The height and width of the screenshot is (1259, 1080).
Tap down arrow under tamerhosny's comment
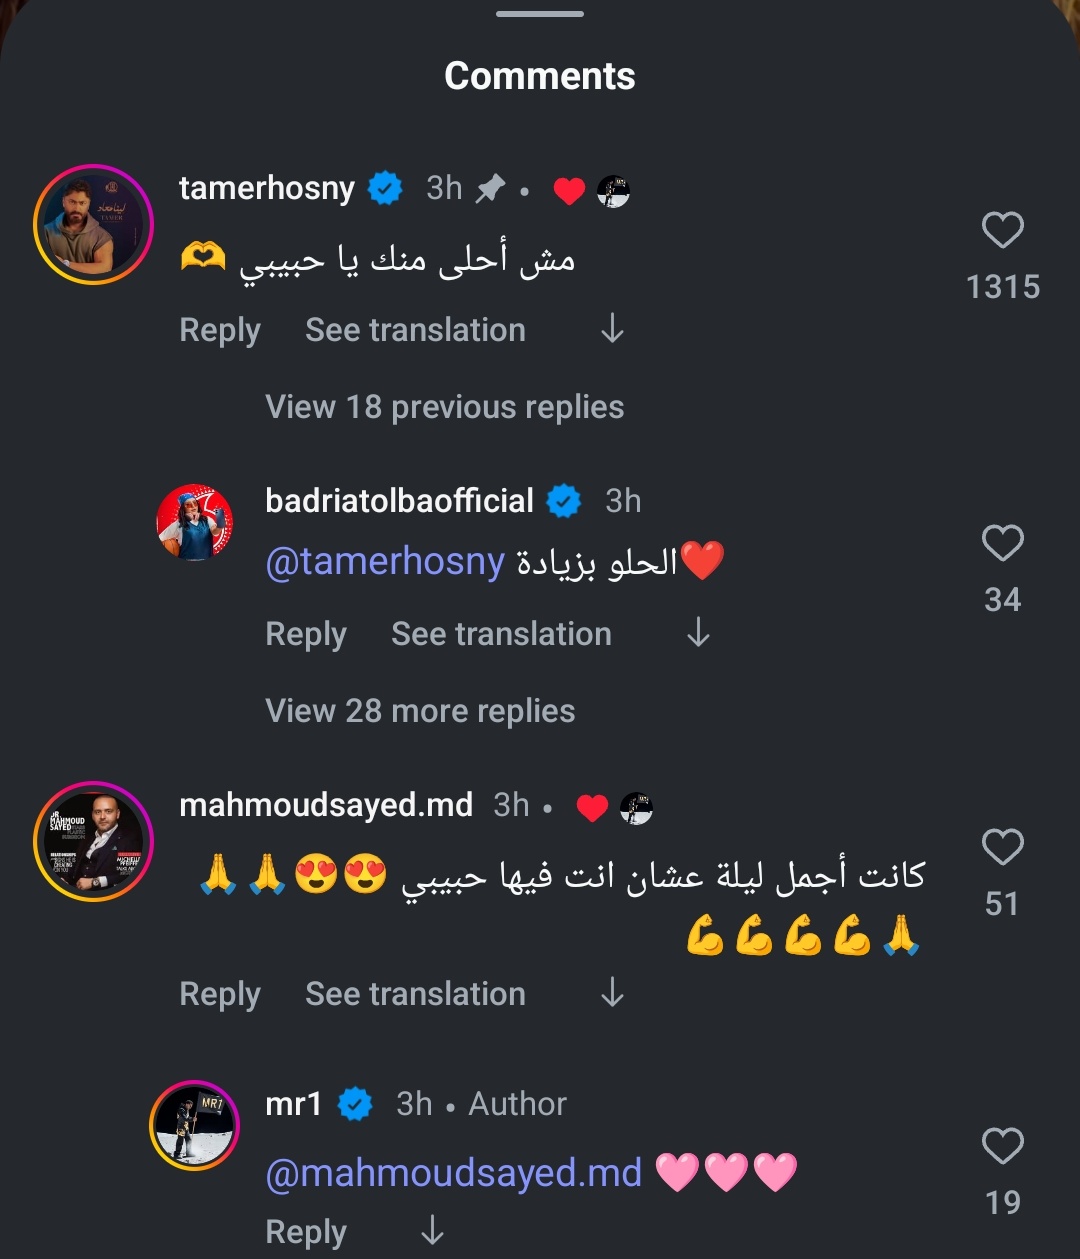[x=612, y=329]
